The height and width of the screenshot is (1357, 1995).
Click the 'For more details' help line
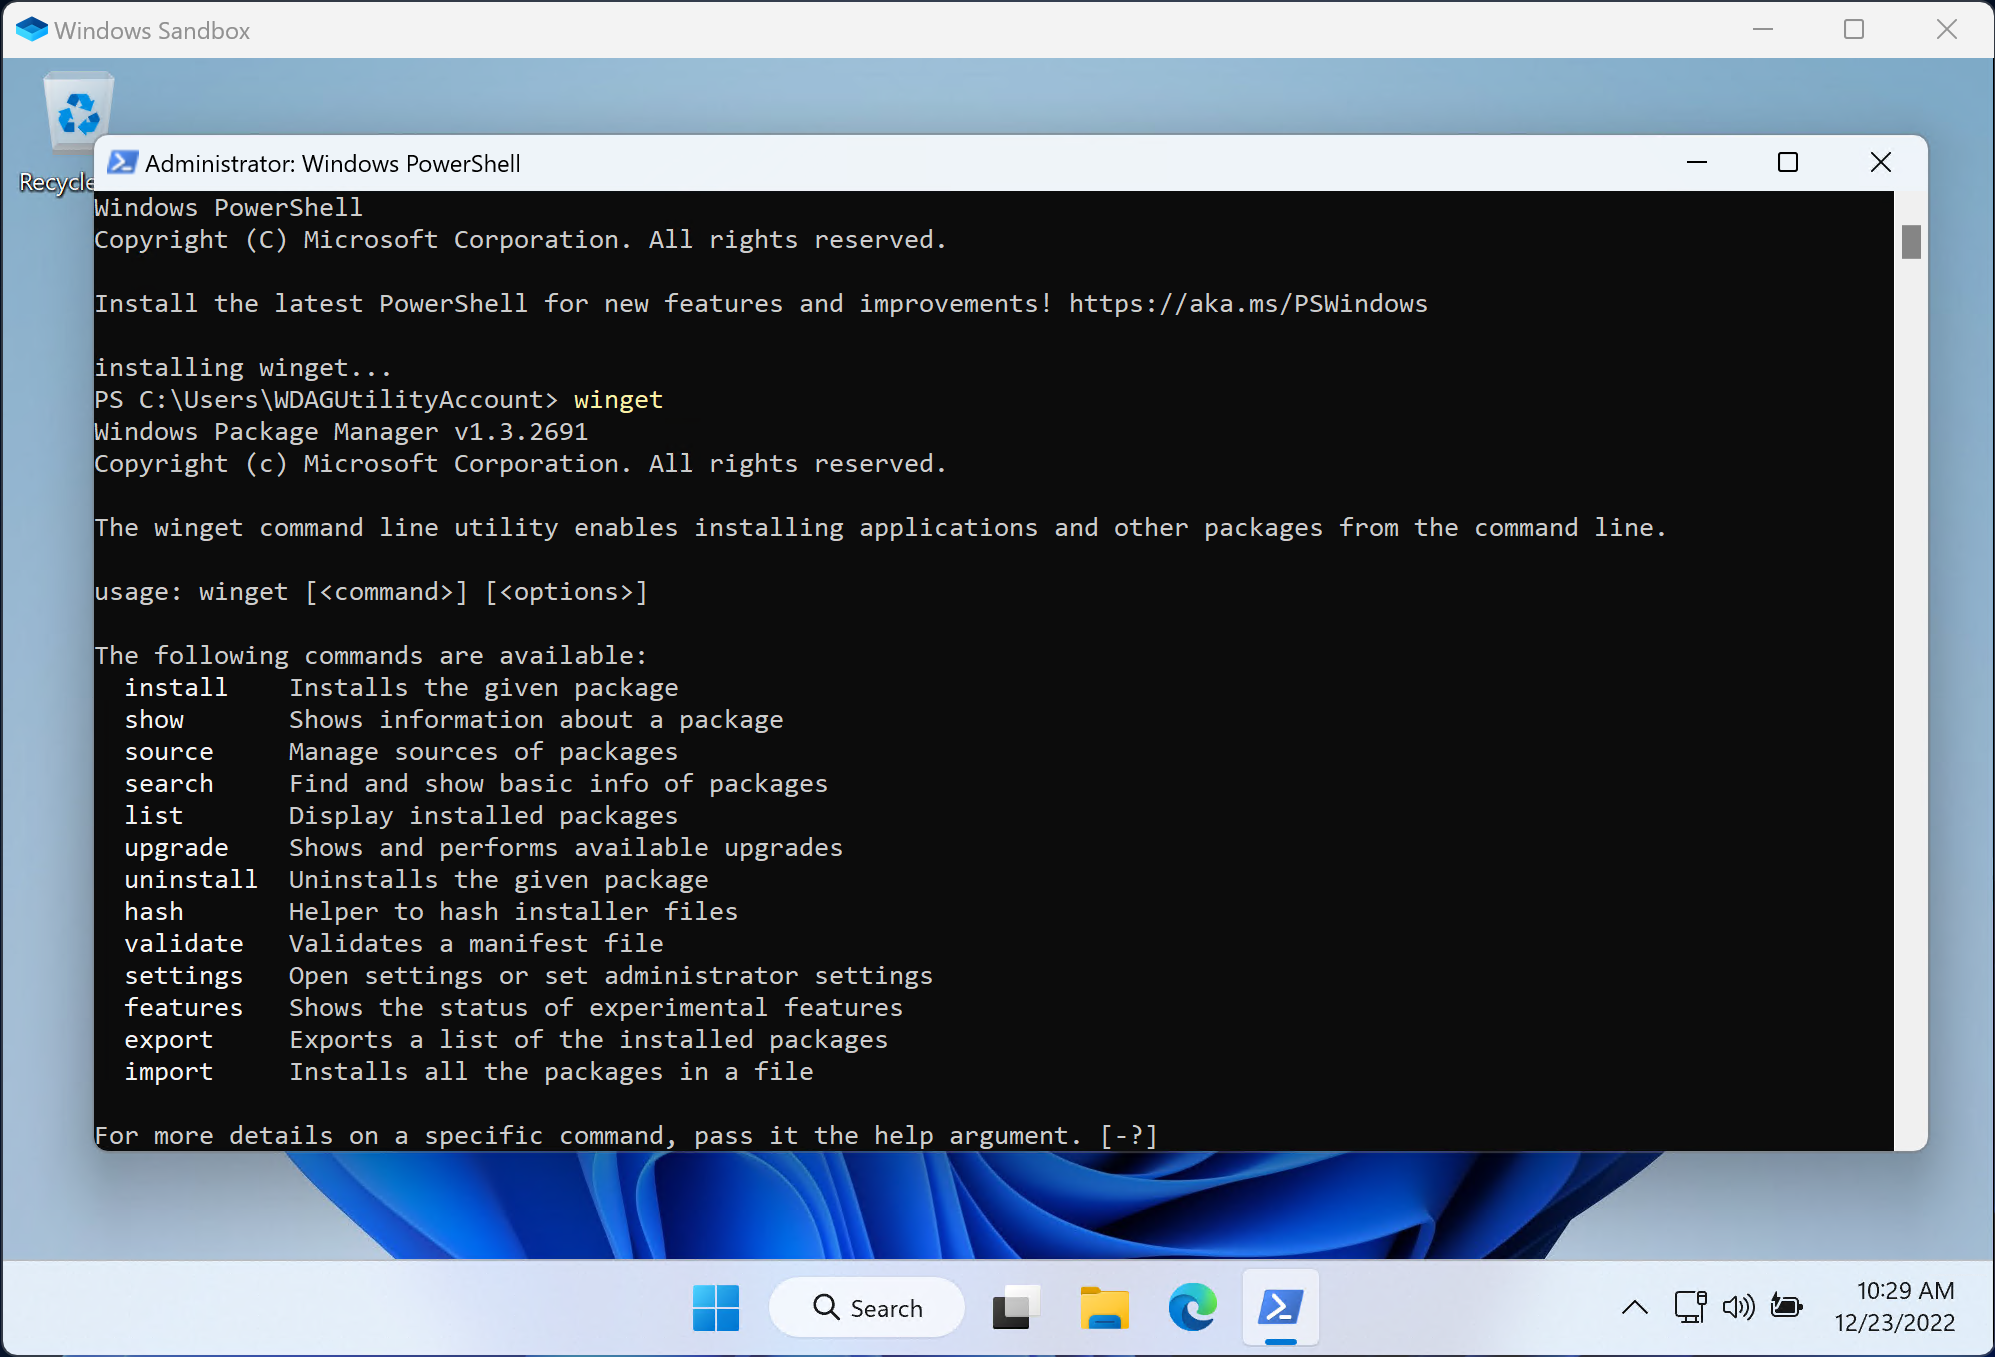[626, 1136]
